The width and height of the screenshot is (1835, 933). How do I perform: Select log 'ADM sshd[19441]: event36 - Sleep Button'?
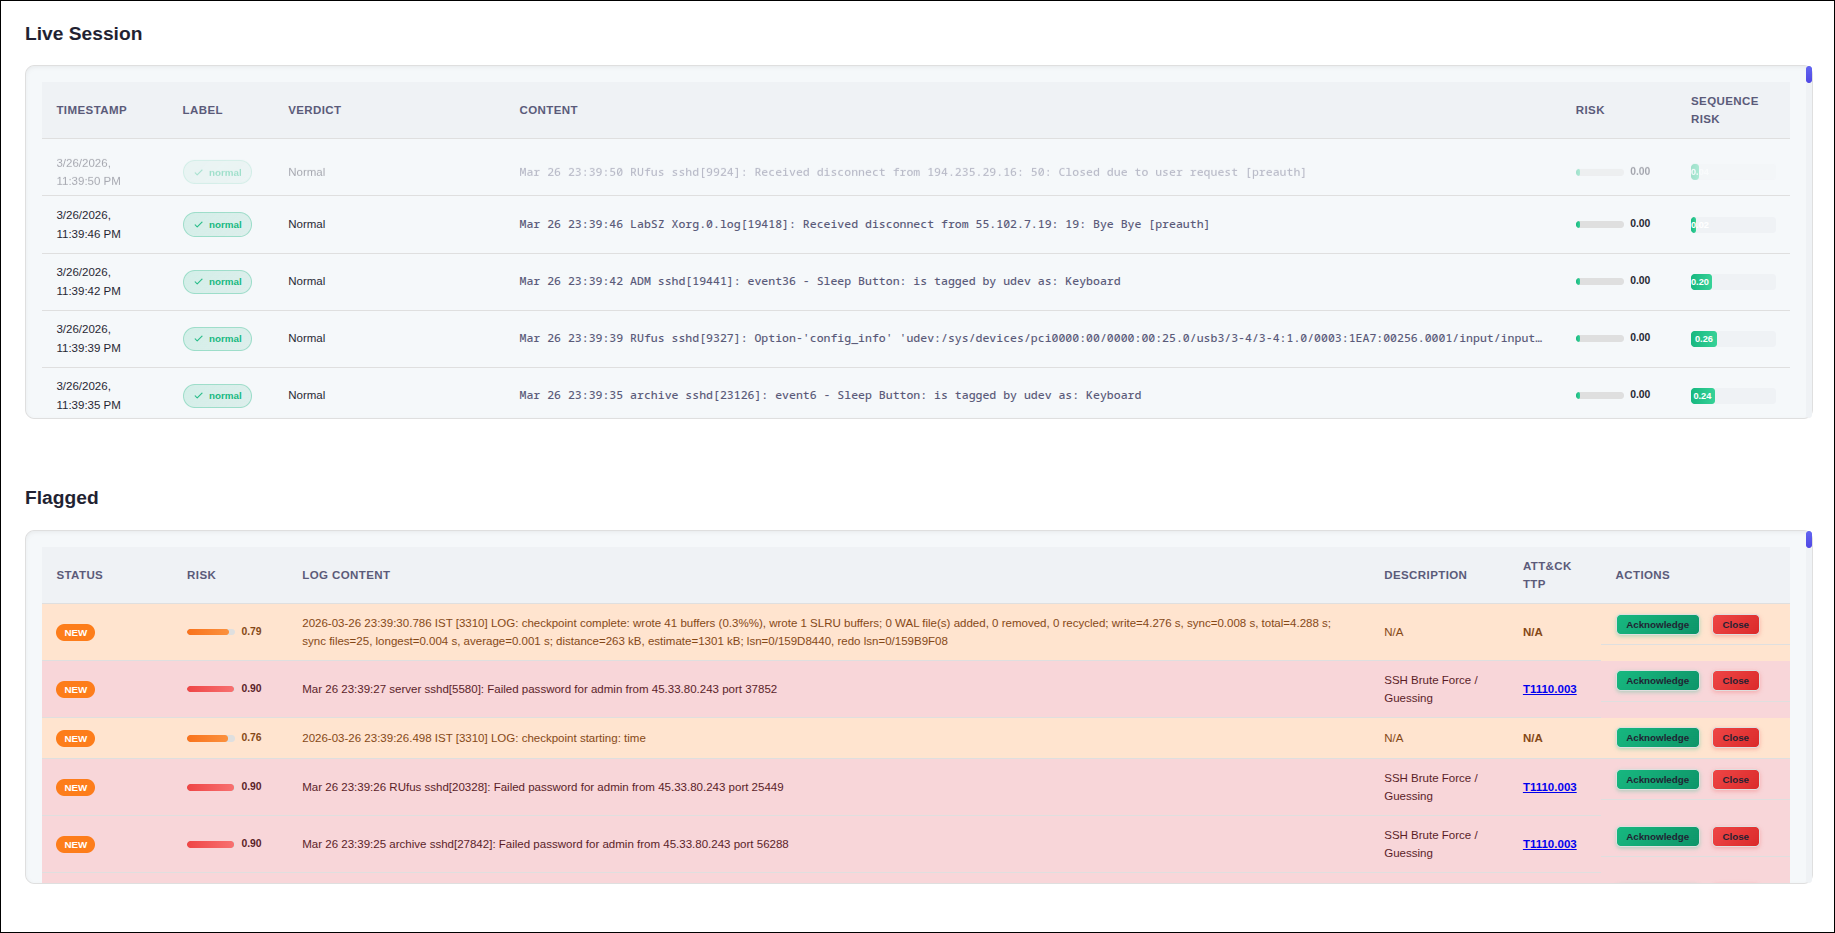coord(820,282)
